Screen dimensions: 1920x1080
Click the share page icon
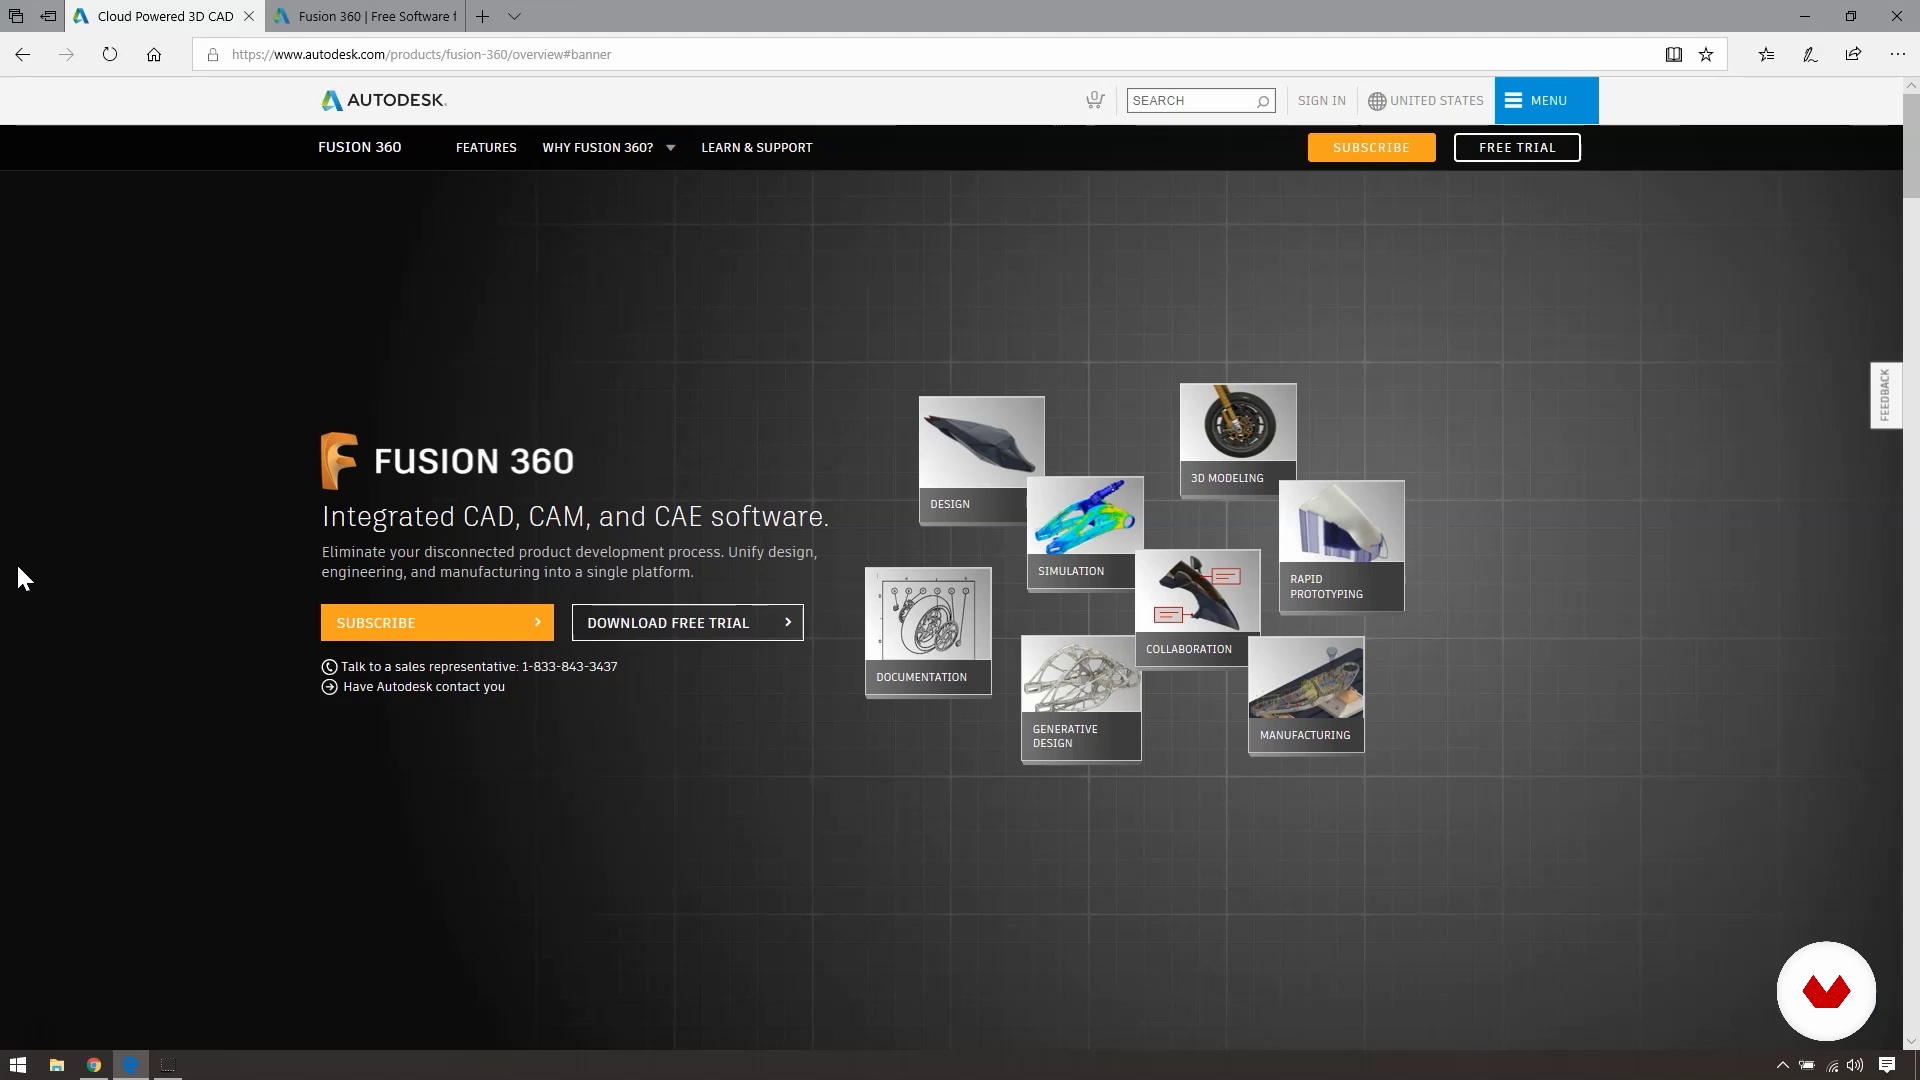tap(1853, 54)
